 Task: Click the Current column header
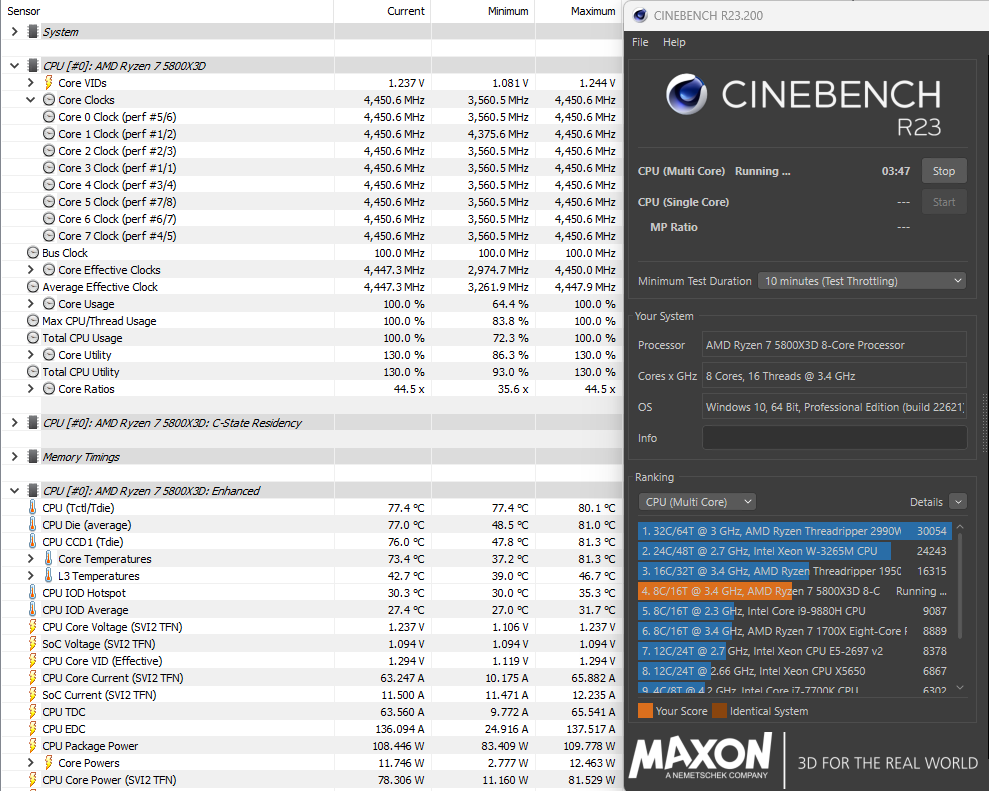tap(406, 11)
